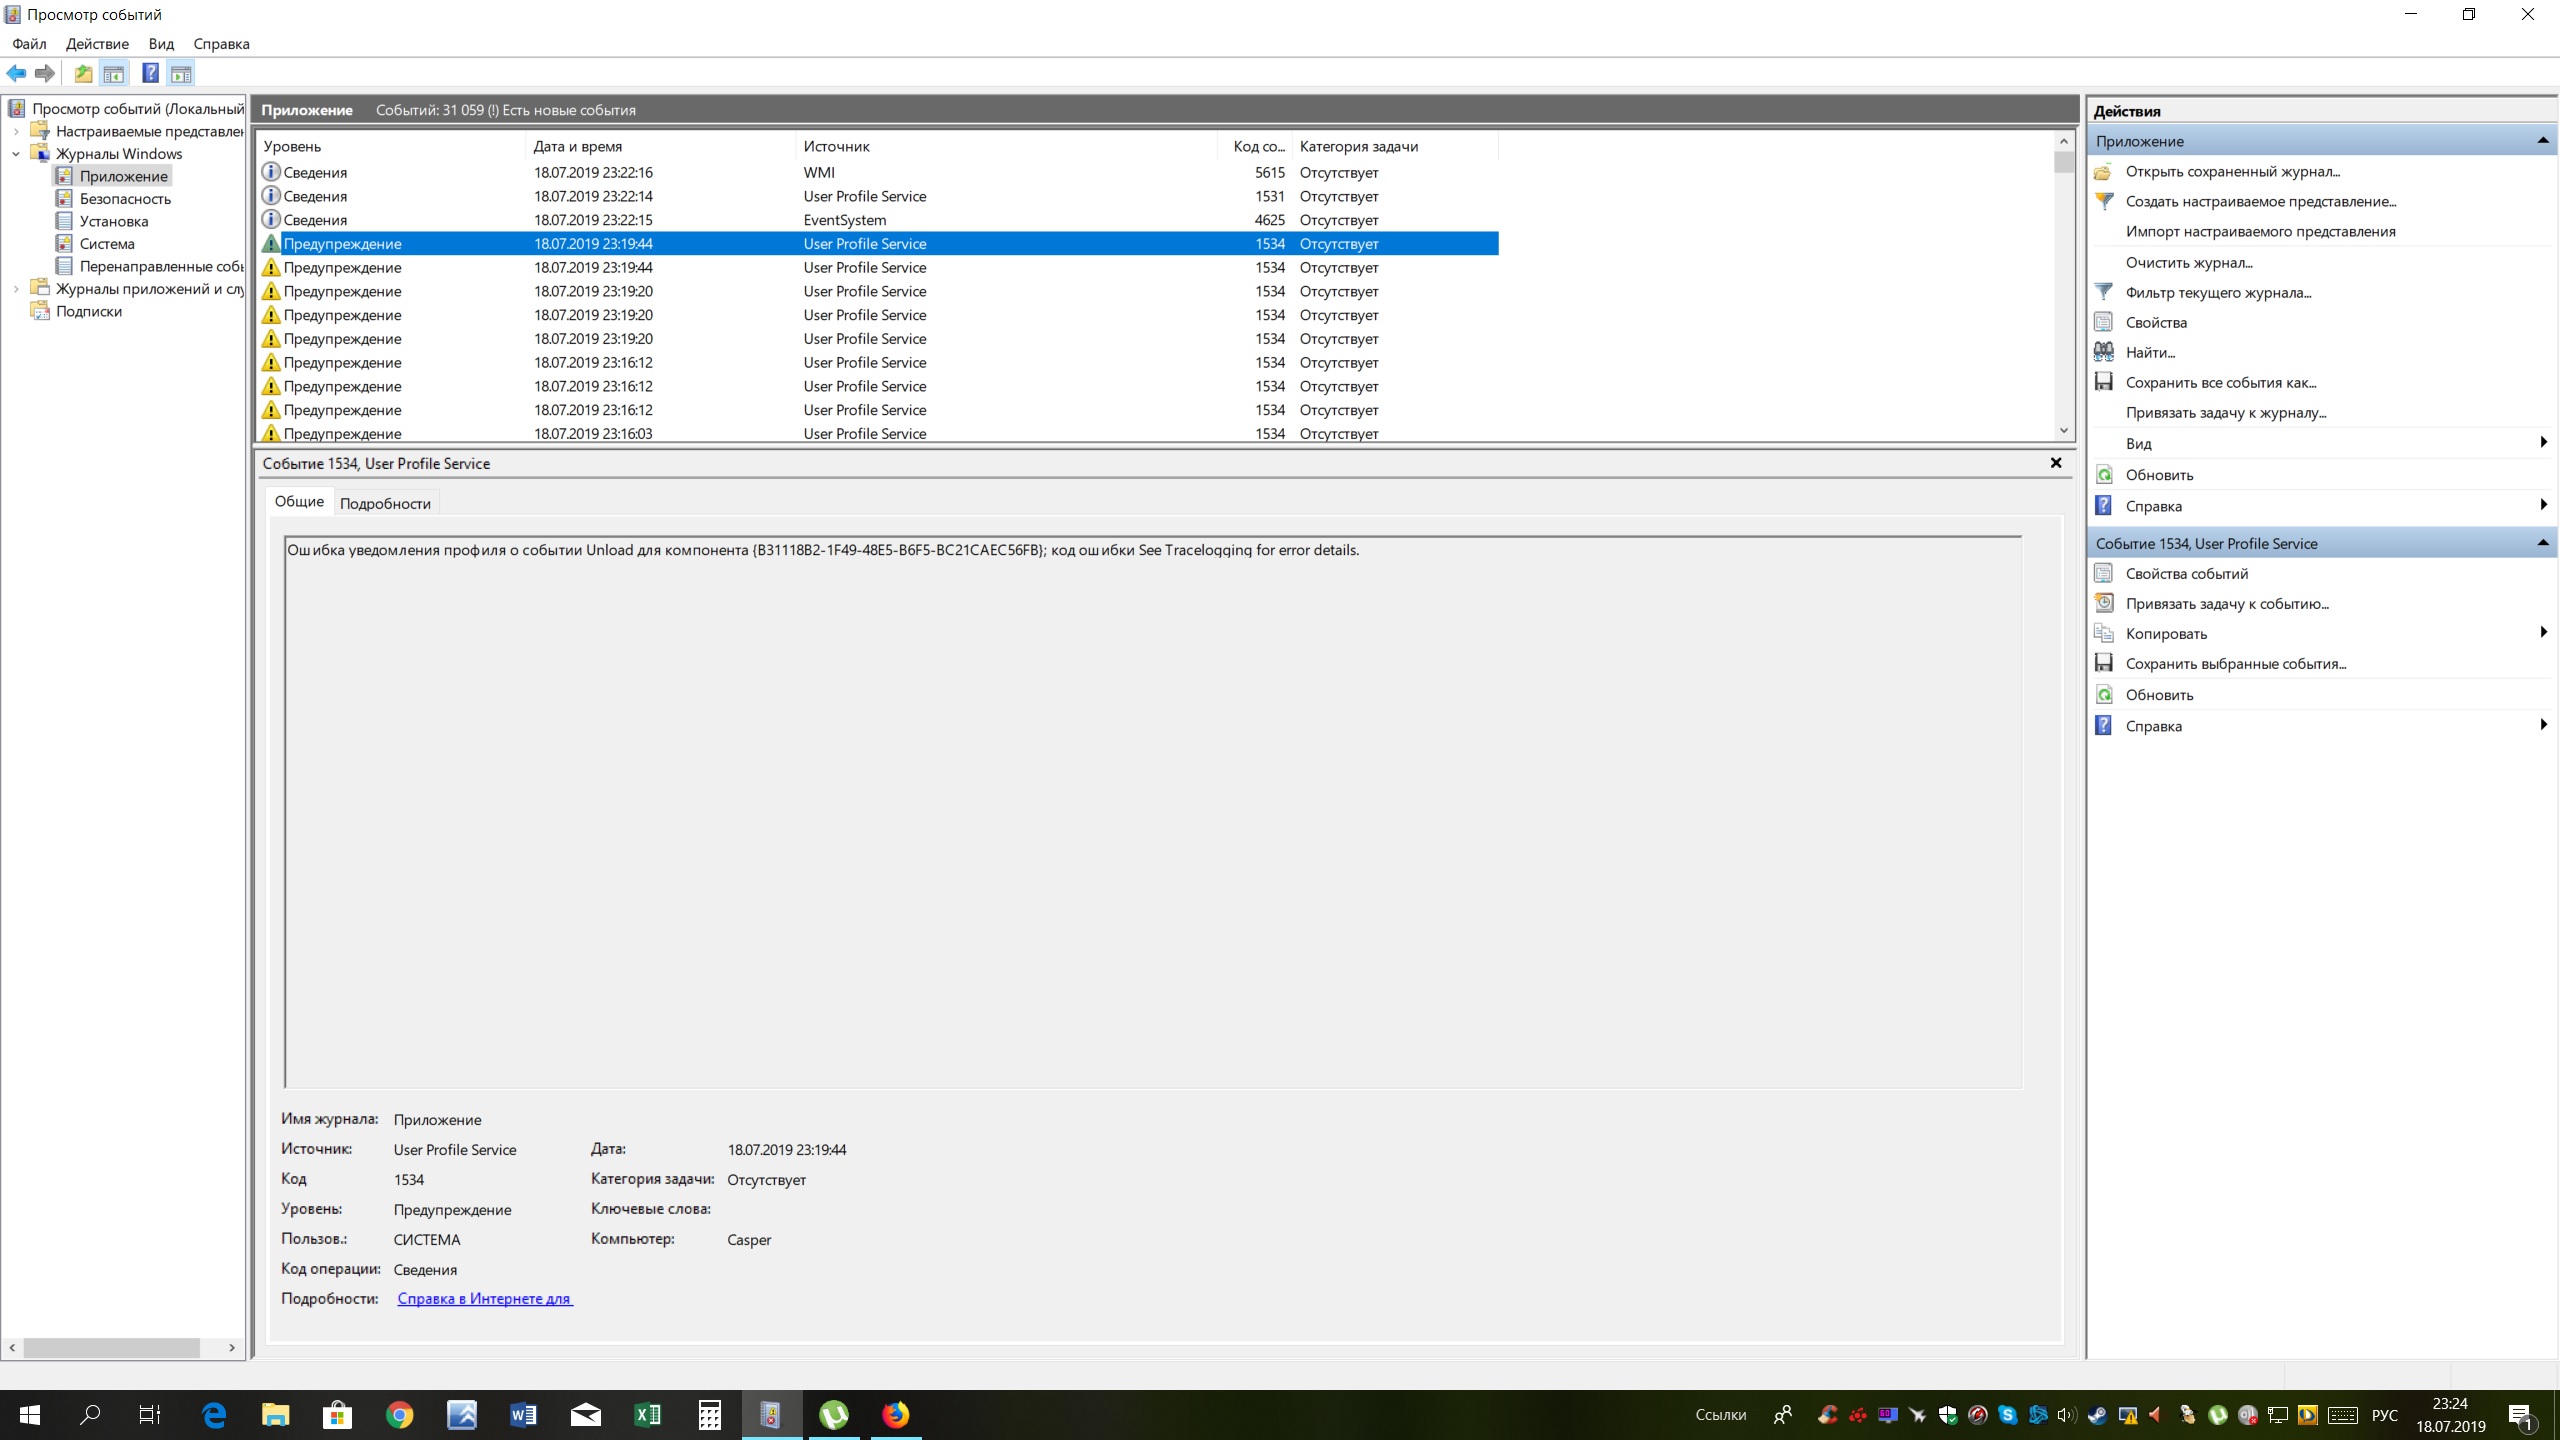Expand Журналы приложений и служб node
The width and height of the screenshot is (2560, 1440).
pyautogui.click(x=16, y=289)
